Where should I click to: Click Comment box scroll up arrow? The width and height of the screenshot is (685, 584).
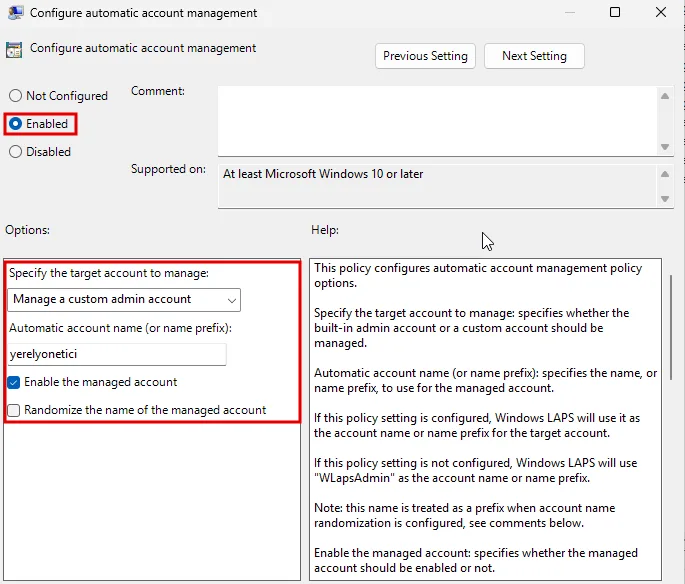tap(665, 96)
